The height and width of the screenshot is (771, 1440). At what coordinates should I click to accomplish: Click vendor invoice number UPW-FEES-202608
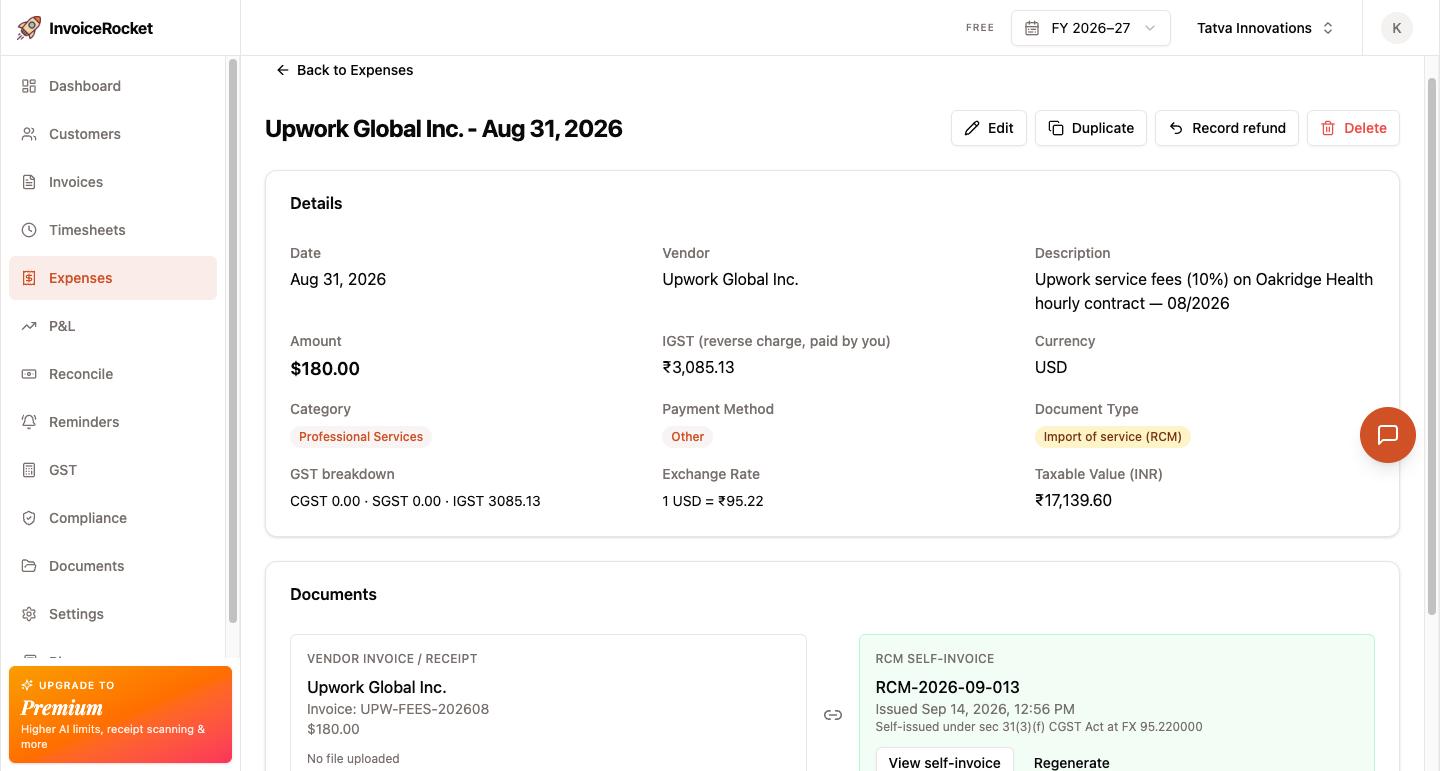[x=424, y=709]
